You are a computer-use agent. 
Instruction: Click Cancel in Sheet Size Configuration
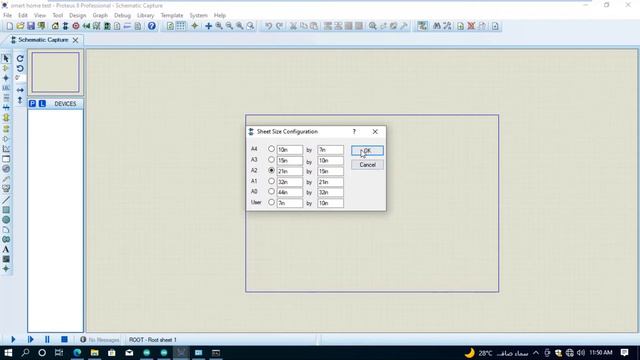point(367,165)
